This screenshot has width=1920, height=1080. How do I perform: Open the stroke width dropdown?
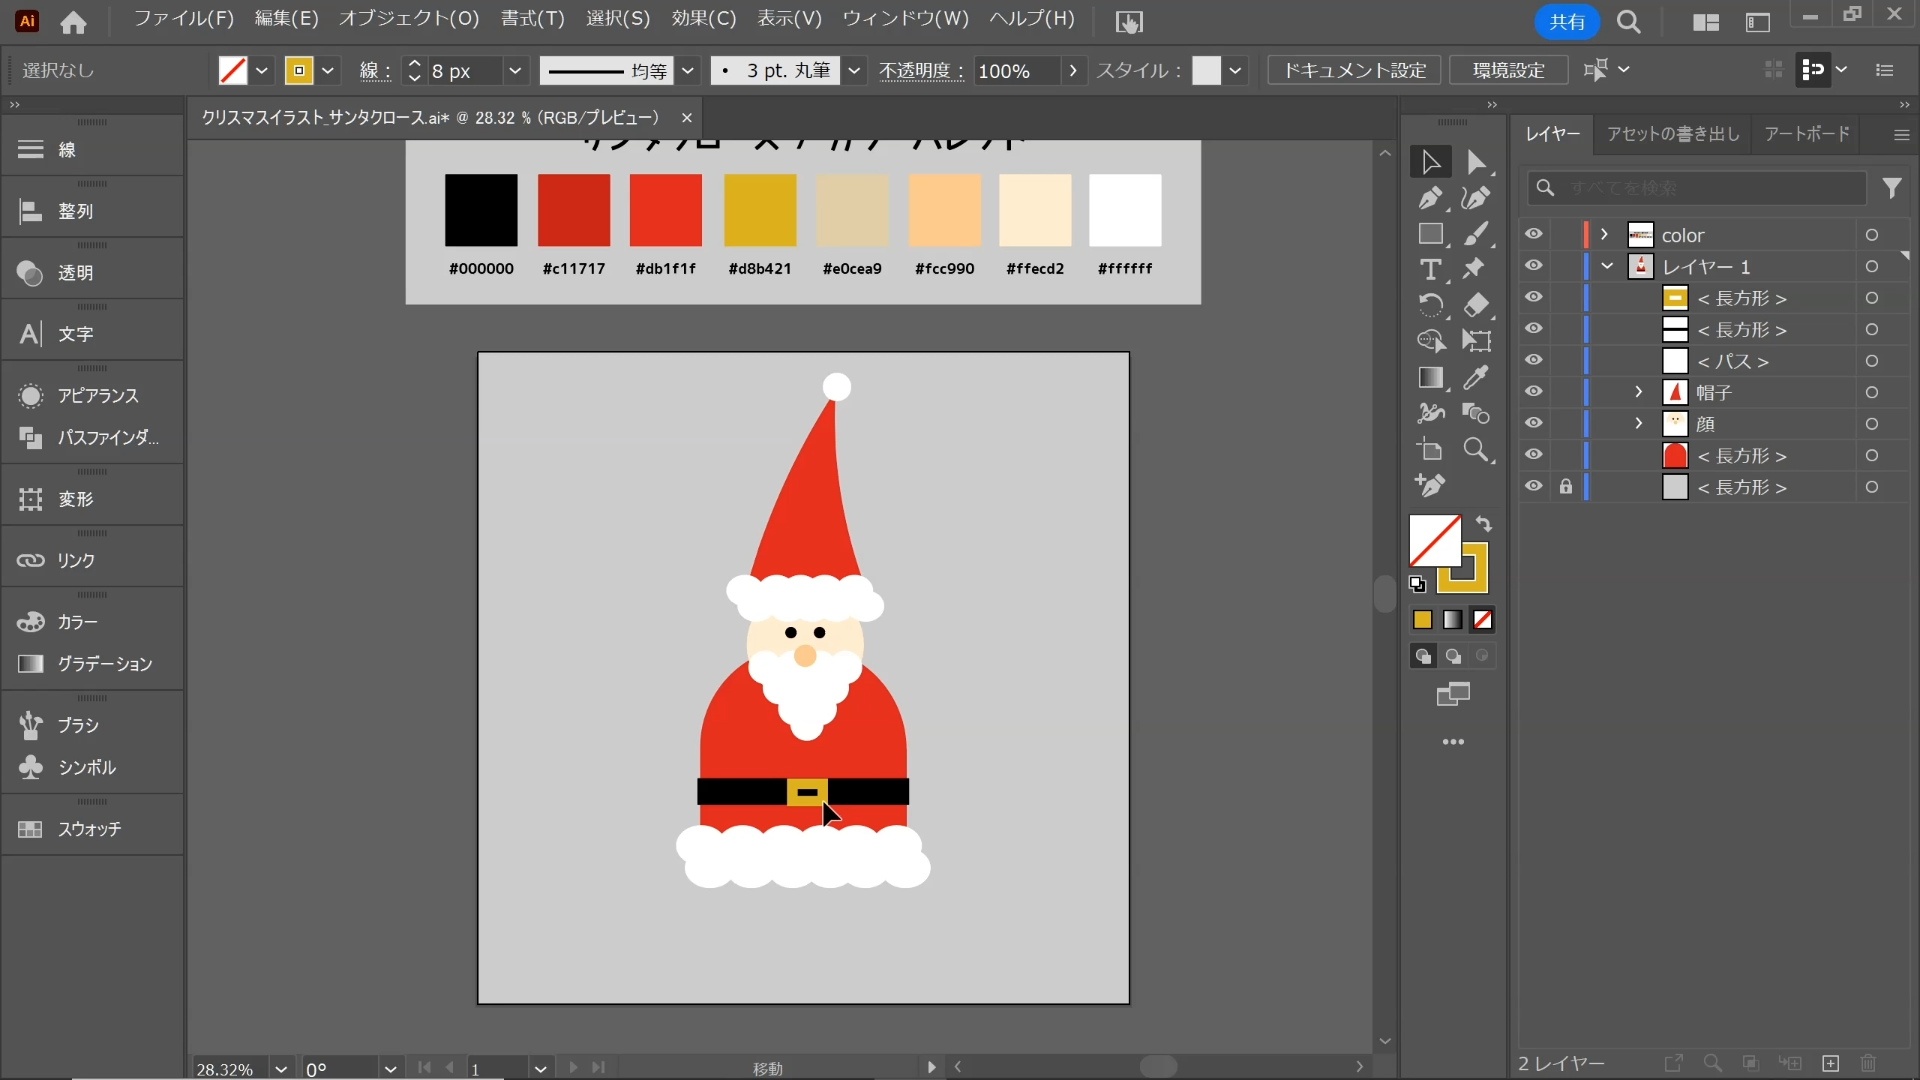pos(516,70)
